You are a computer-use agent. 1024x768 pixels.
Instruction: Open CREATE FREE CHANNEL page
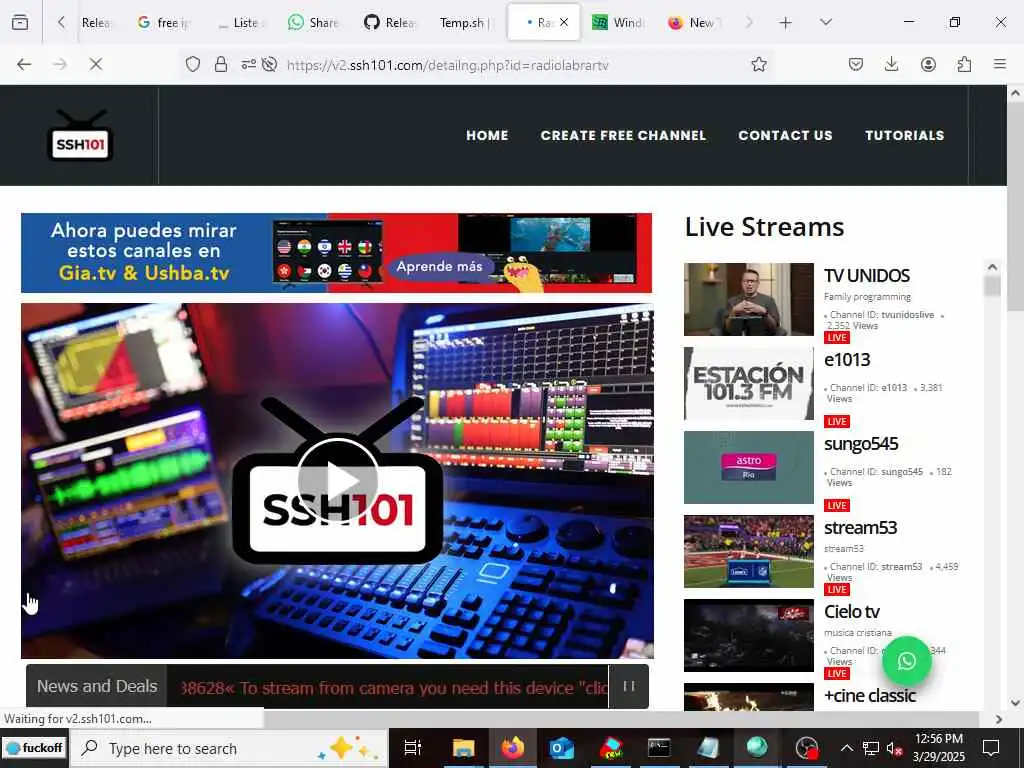coord(623,135)
